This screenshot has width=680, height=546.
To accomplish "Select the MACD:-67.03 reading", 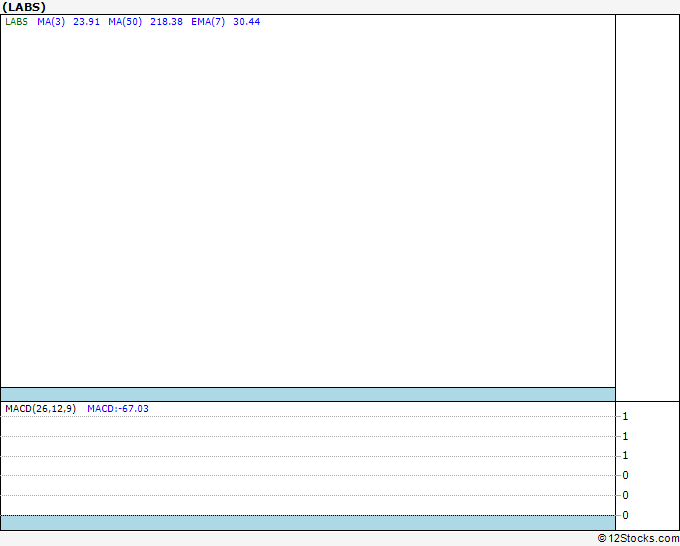I will [118, 409].
